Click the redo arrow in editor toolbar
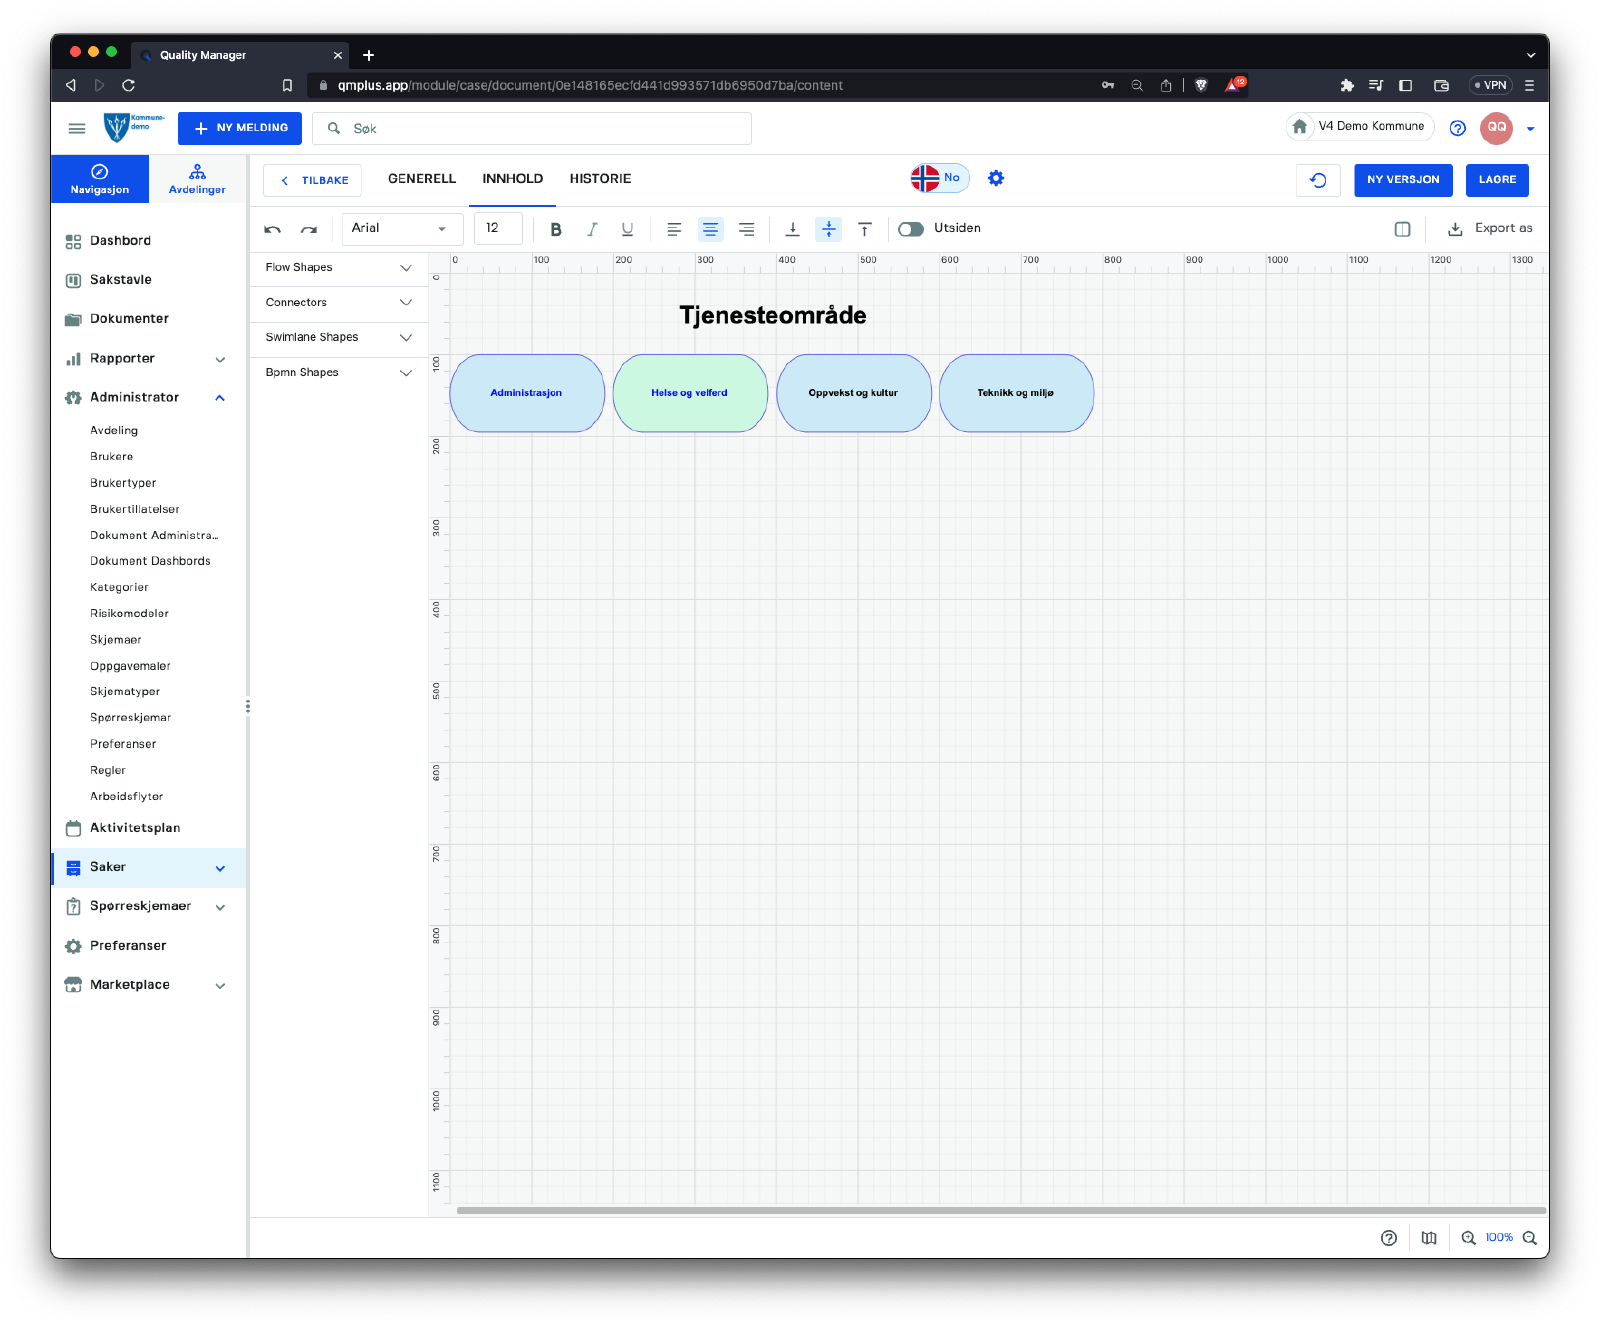The width and height of the screenshot is (1600, 1325). [309, 229]
